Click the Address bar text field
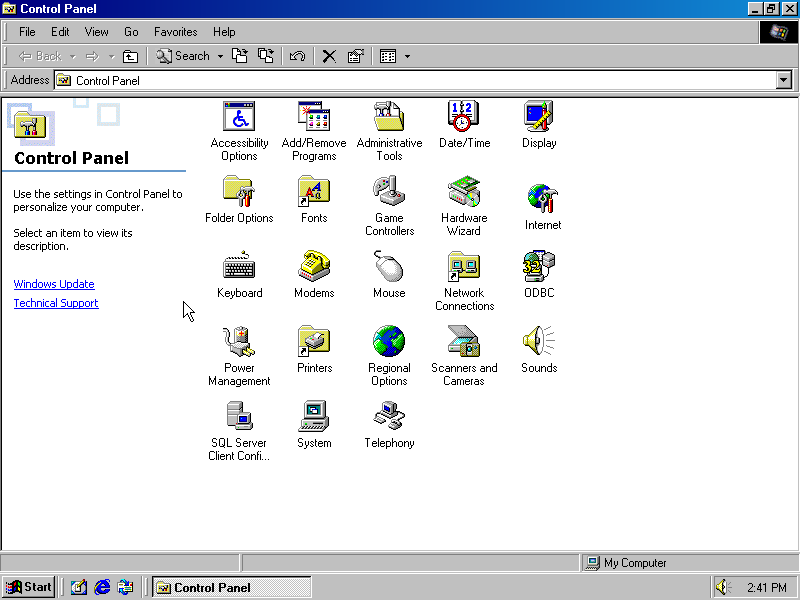The width and height of the screenshot is (800, 600). pos(420,80)
